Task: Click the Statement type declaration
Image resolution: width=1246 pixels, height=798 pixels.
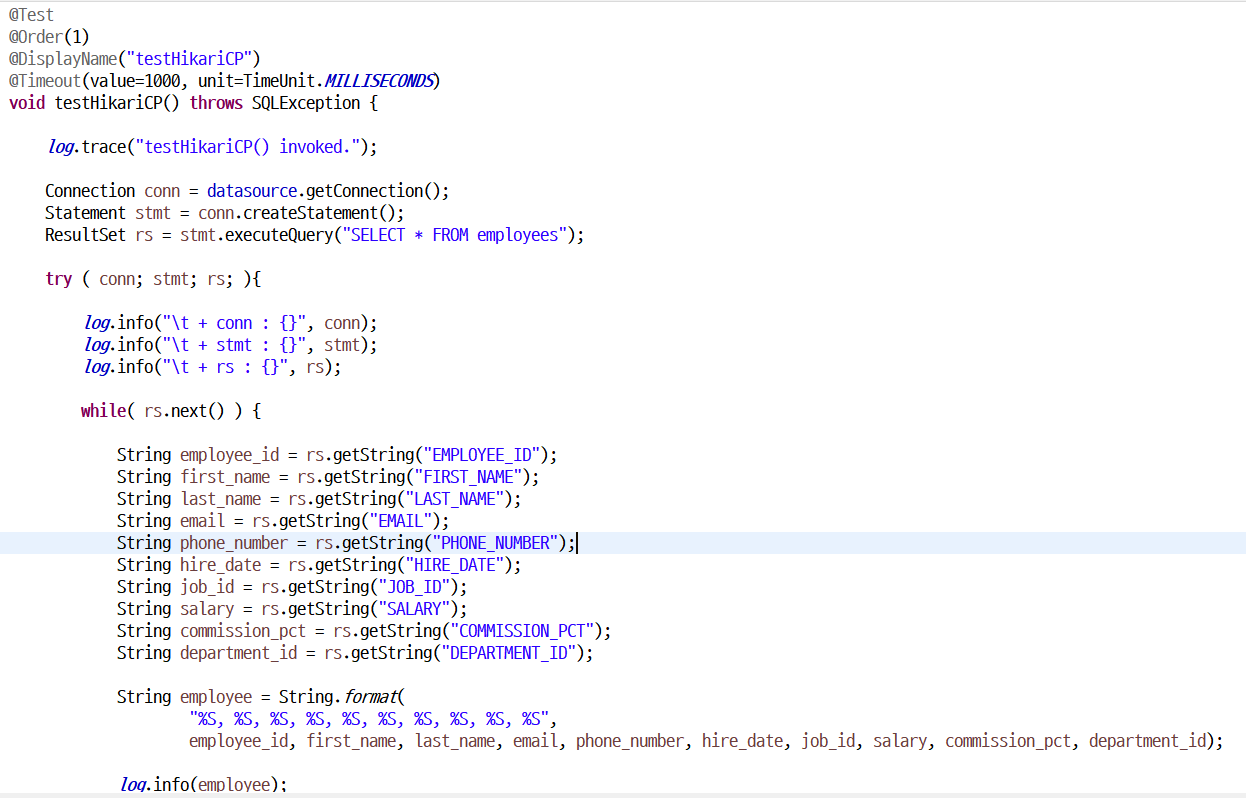Action: coord(86,213)
